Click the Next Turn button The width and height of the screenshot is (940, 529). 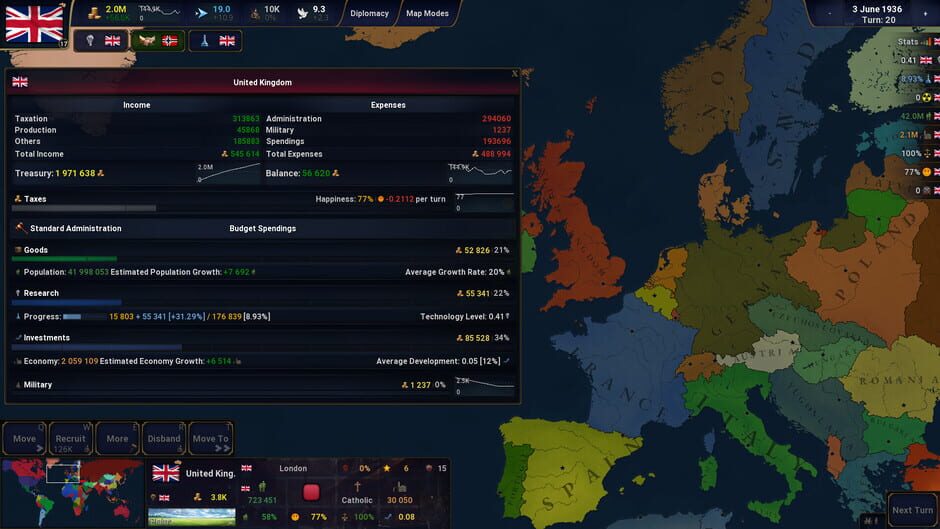pos(912,510)
